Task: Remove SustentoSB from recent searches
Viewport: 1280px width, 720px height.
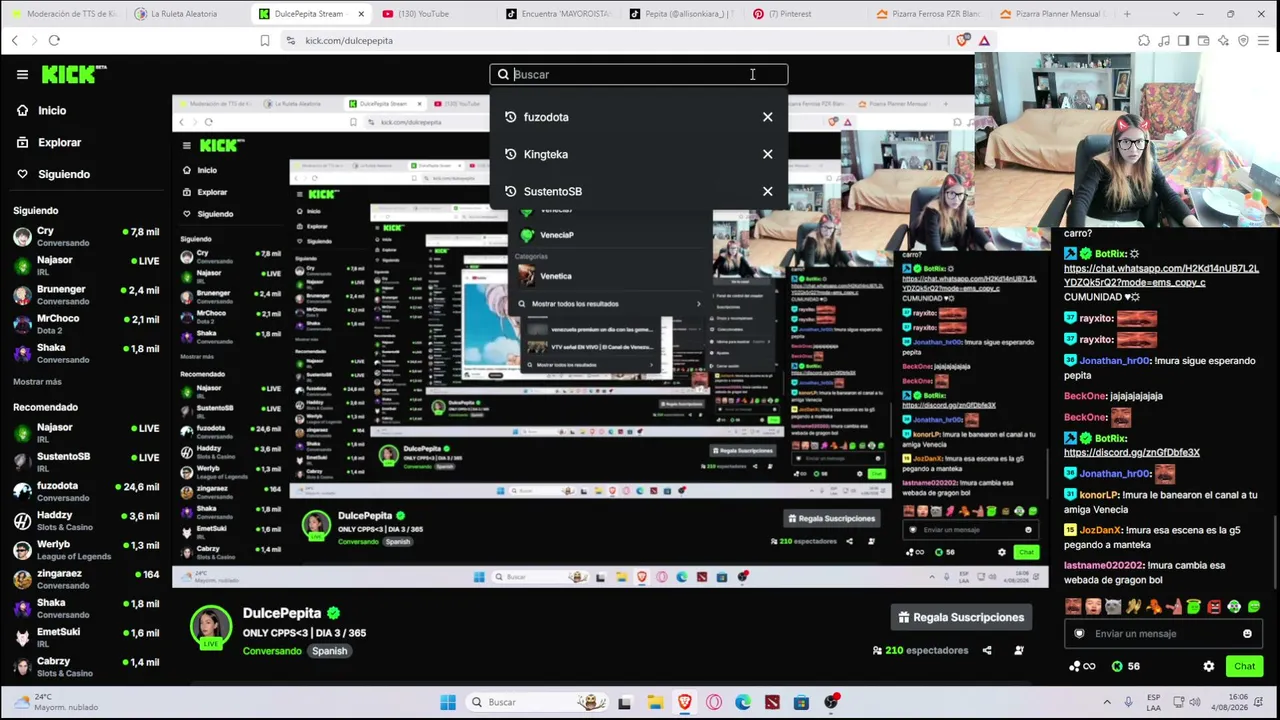Action: tap(767, 191)
